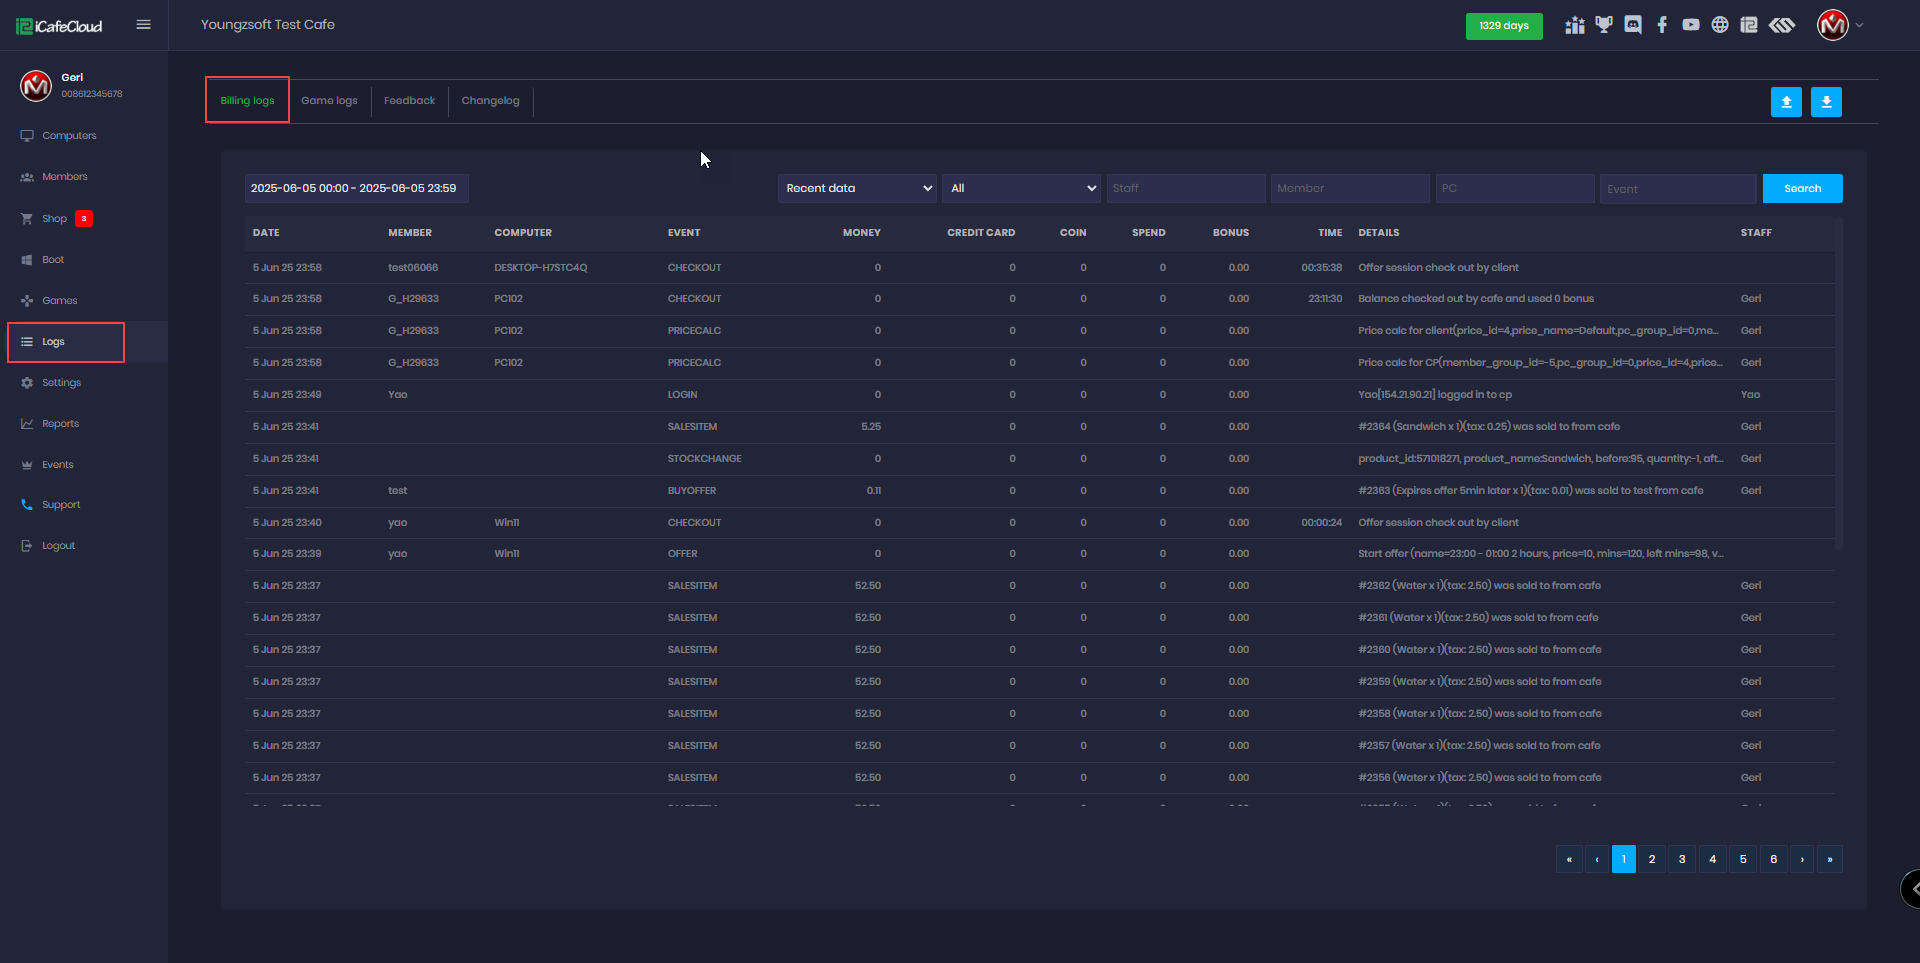Click the iCafeCloud logo
Viewport: 1920px width, 963px height.
[x=58, y=25]
